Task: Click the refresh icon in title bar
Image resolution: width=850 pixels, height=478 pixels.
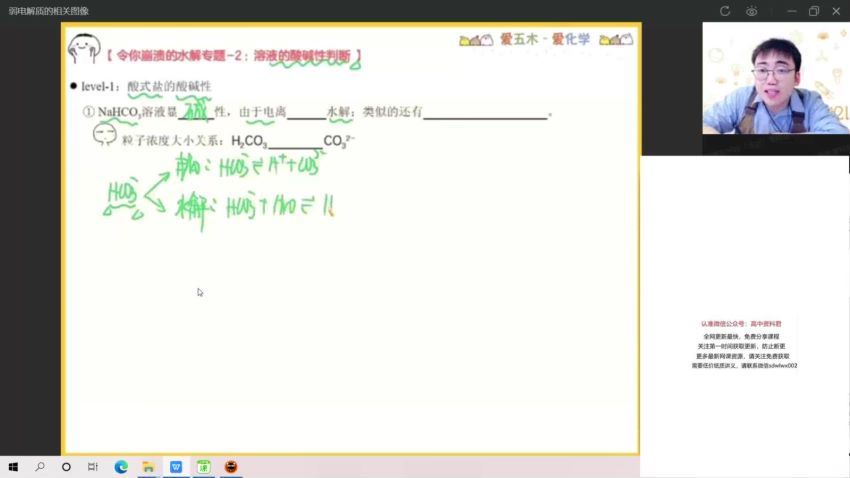Action: click(x=725, y=11)
